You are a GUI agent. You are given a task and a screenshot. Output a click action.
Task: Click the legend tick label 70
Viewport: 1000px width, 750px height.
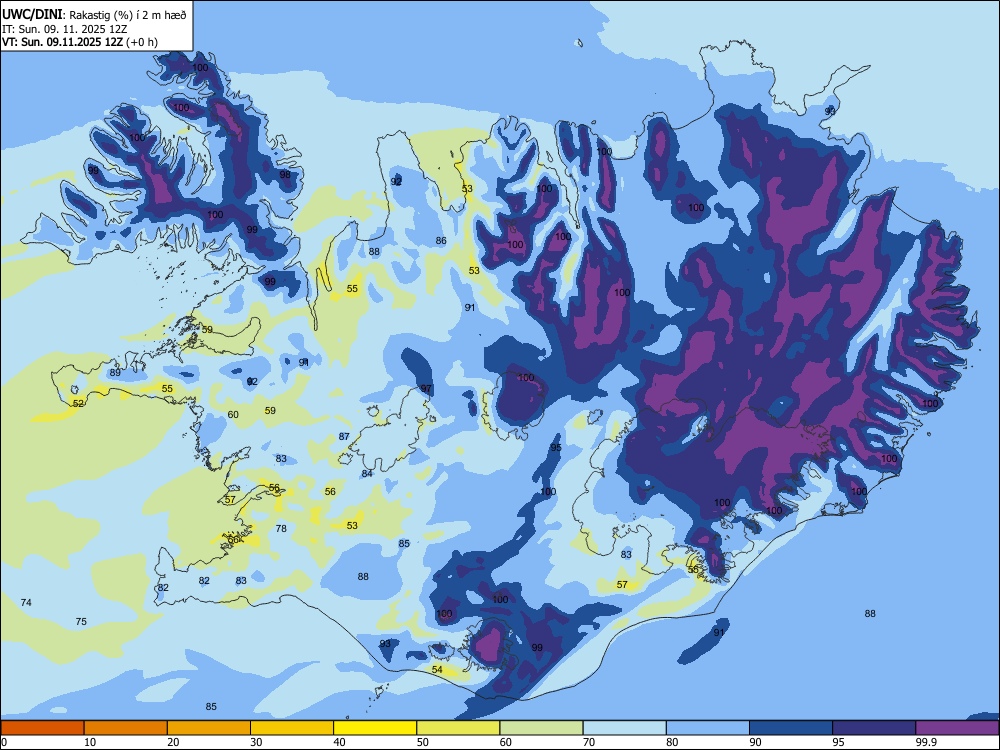pos(589,742)
